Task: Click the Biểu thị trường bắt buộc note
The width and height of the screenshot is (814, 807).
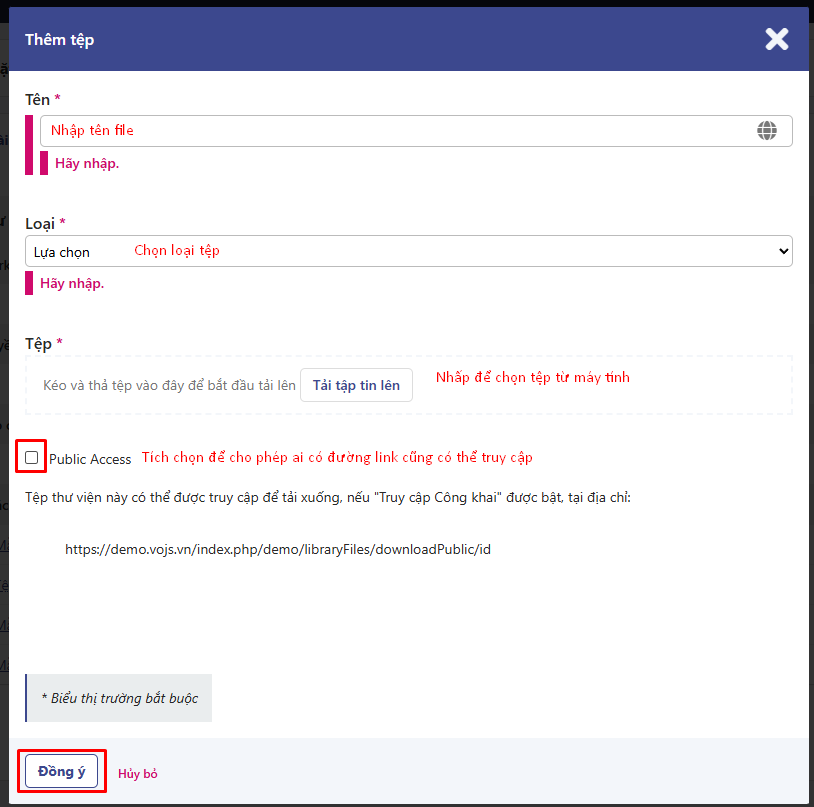Action: click(119, 697)
